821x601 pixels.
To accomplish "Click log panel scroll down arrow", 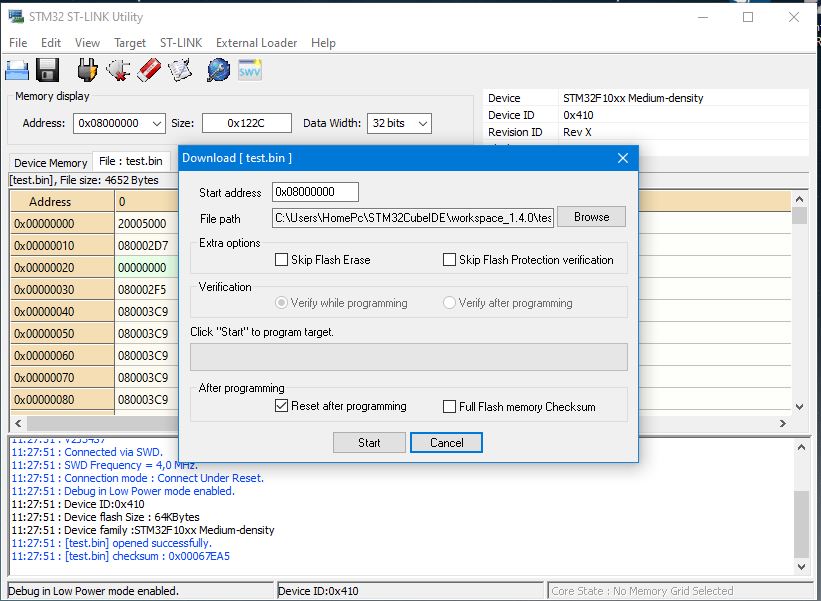I will tap(802, 566).
